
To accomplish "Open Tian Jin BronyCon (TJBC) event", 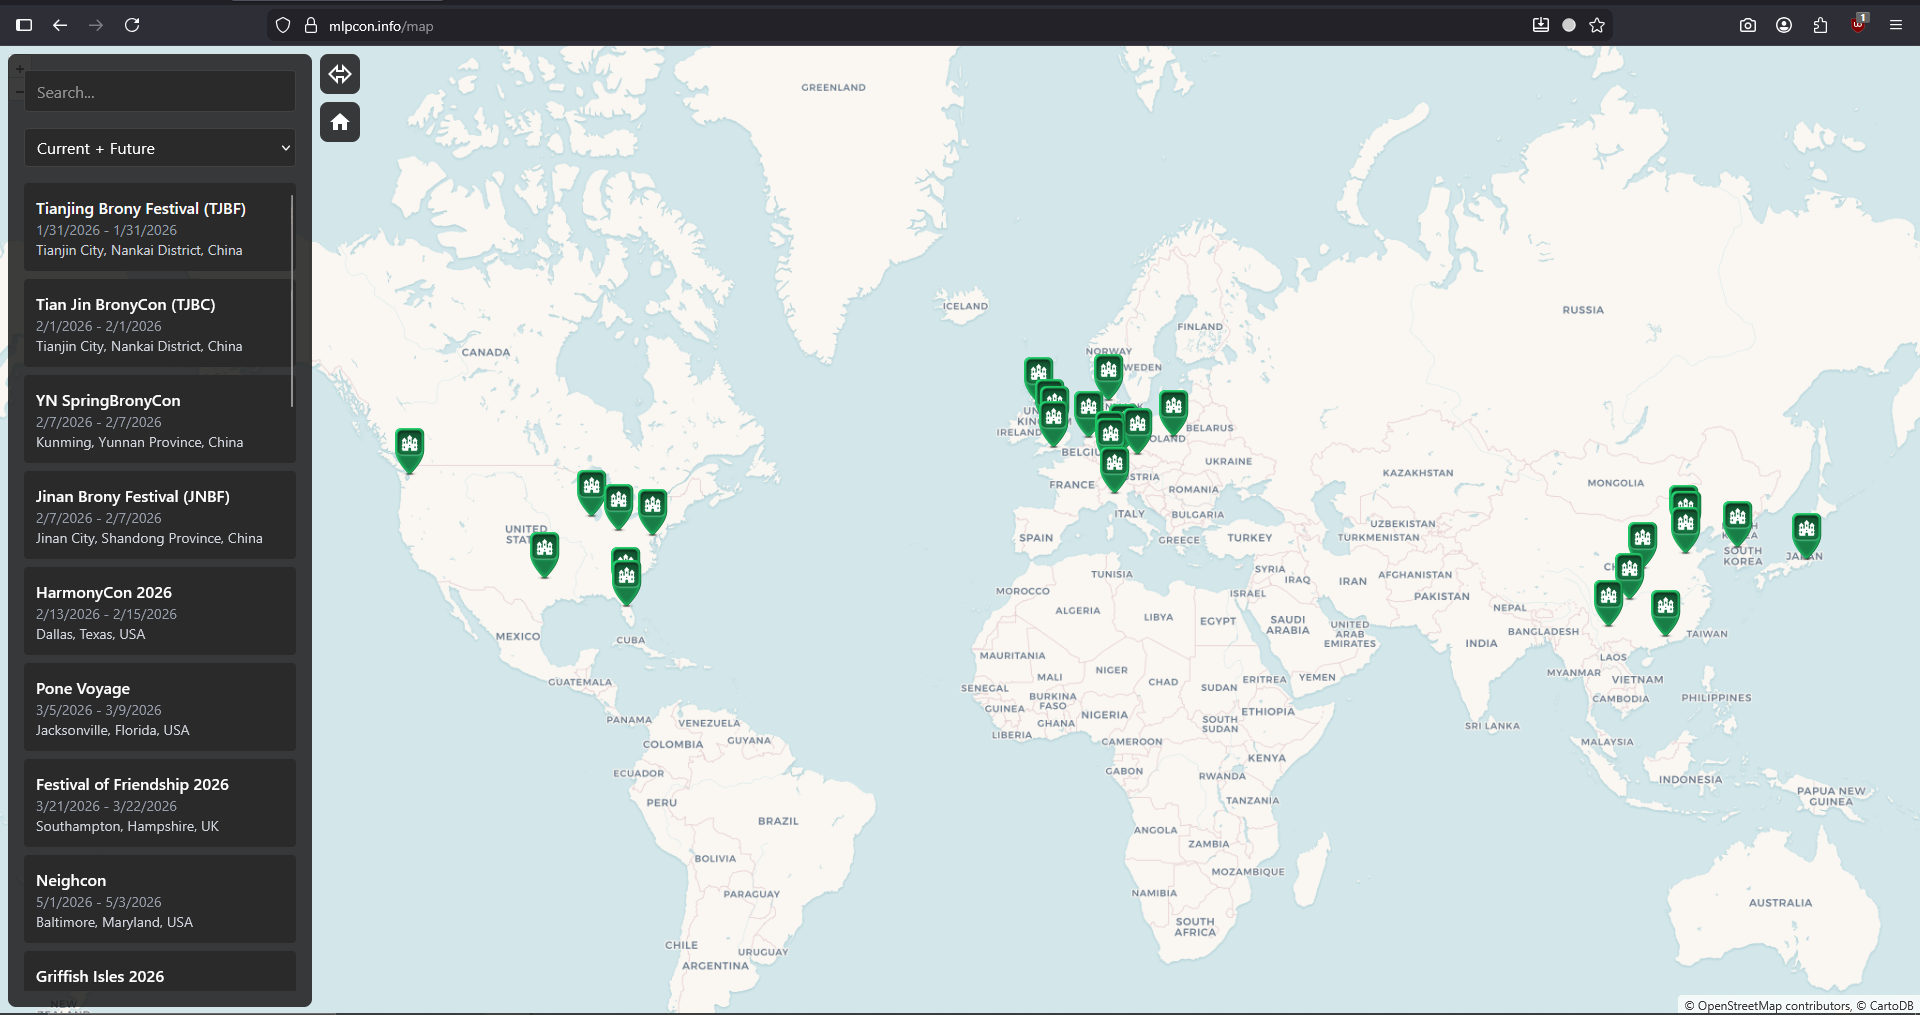I will 160,323.
